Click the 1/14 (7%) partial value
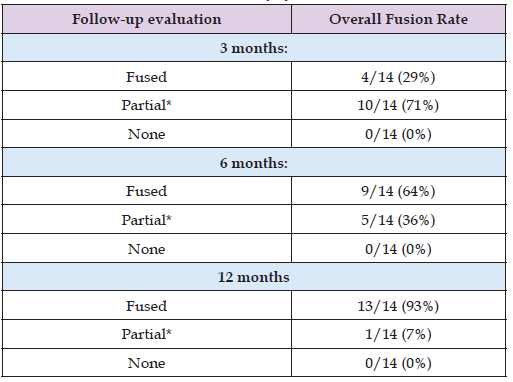The width and height of the screenshot is (513, 382). pyautogui.click(x=398, y=334)
